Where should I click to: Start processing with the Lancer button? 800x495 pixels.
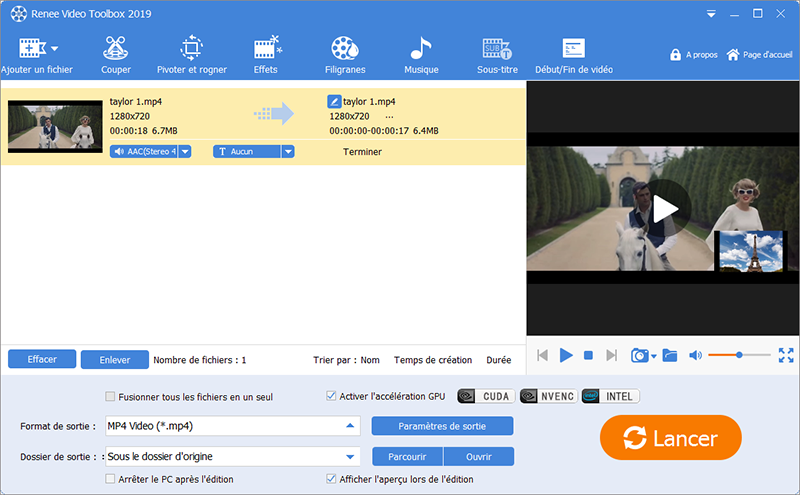click(x=670, y=438)
